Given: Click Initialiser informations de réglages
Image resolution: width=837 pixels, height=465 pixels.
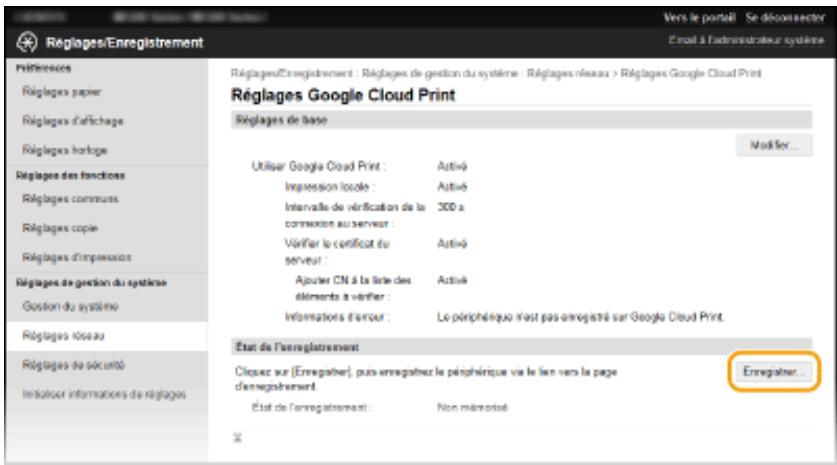Looking at the screenshot, I should tap(104, 395).
